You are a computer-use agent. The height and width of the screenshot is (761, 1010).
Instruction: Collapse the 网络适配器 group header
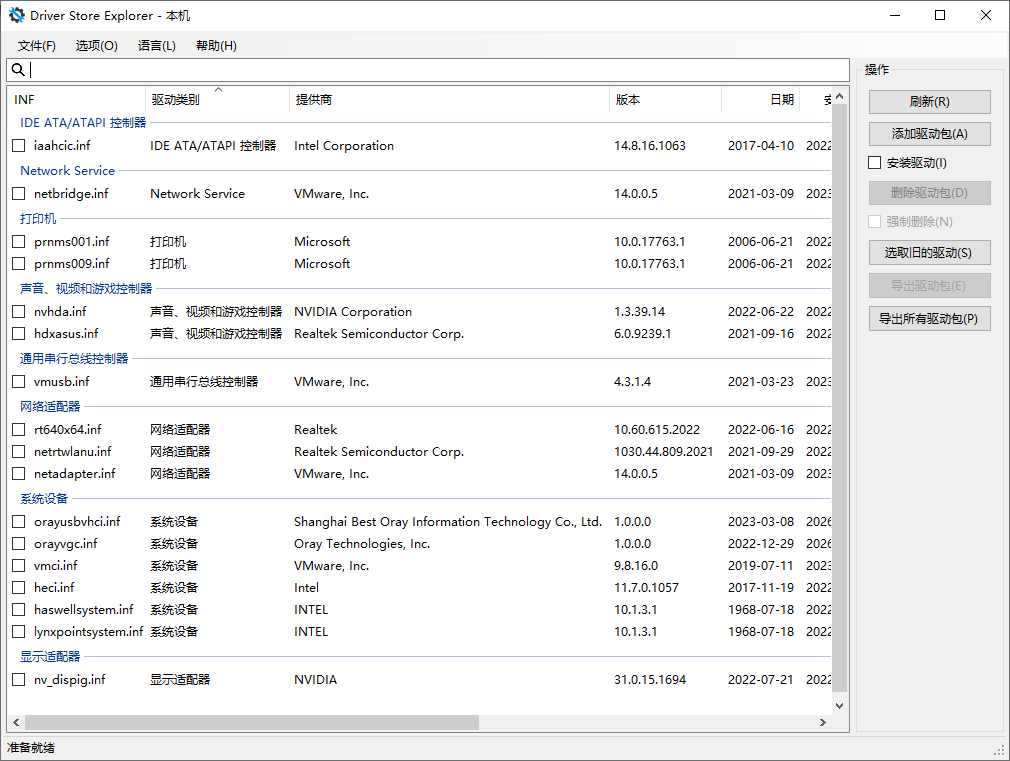click(50, 407)
